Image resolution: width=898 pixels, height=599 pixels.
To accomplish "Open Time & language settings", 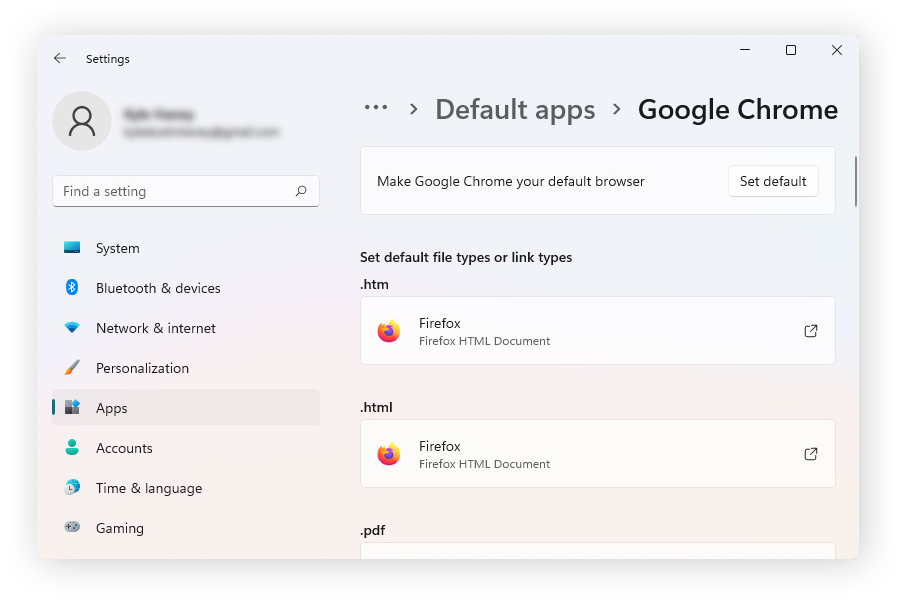I will click(x=146, y=488).
